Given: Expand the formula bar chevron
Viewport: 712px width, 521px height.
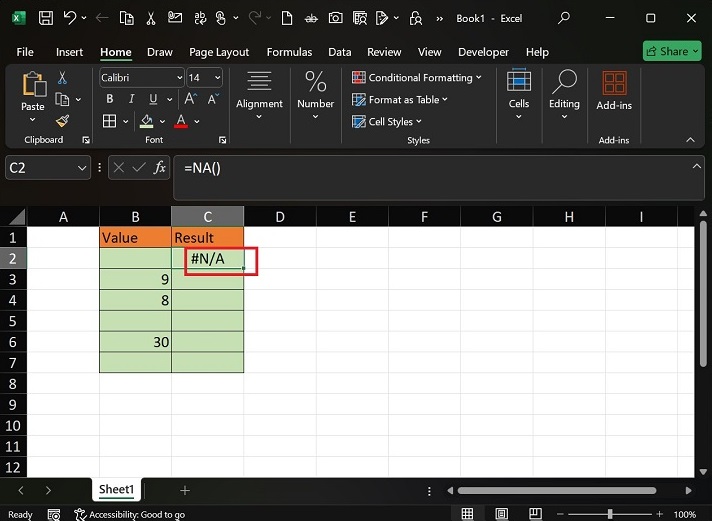Looking at the screenshot, I should [697, 166].
